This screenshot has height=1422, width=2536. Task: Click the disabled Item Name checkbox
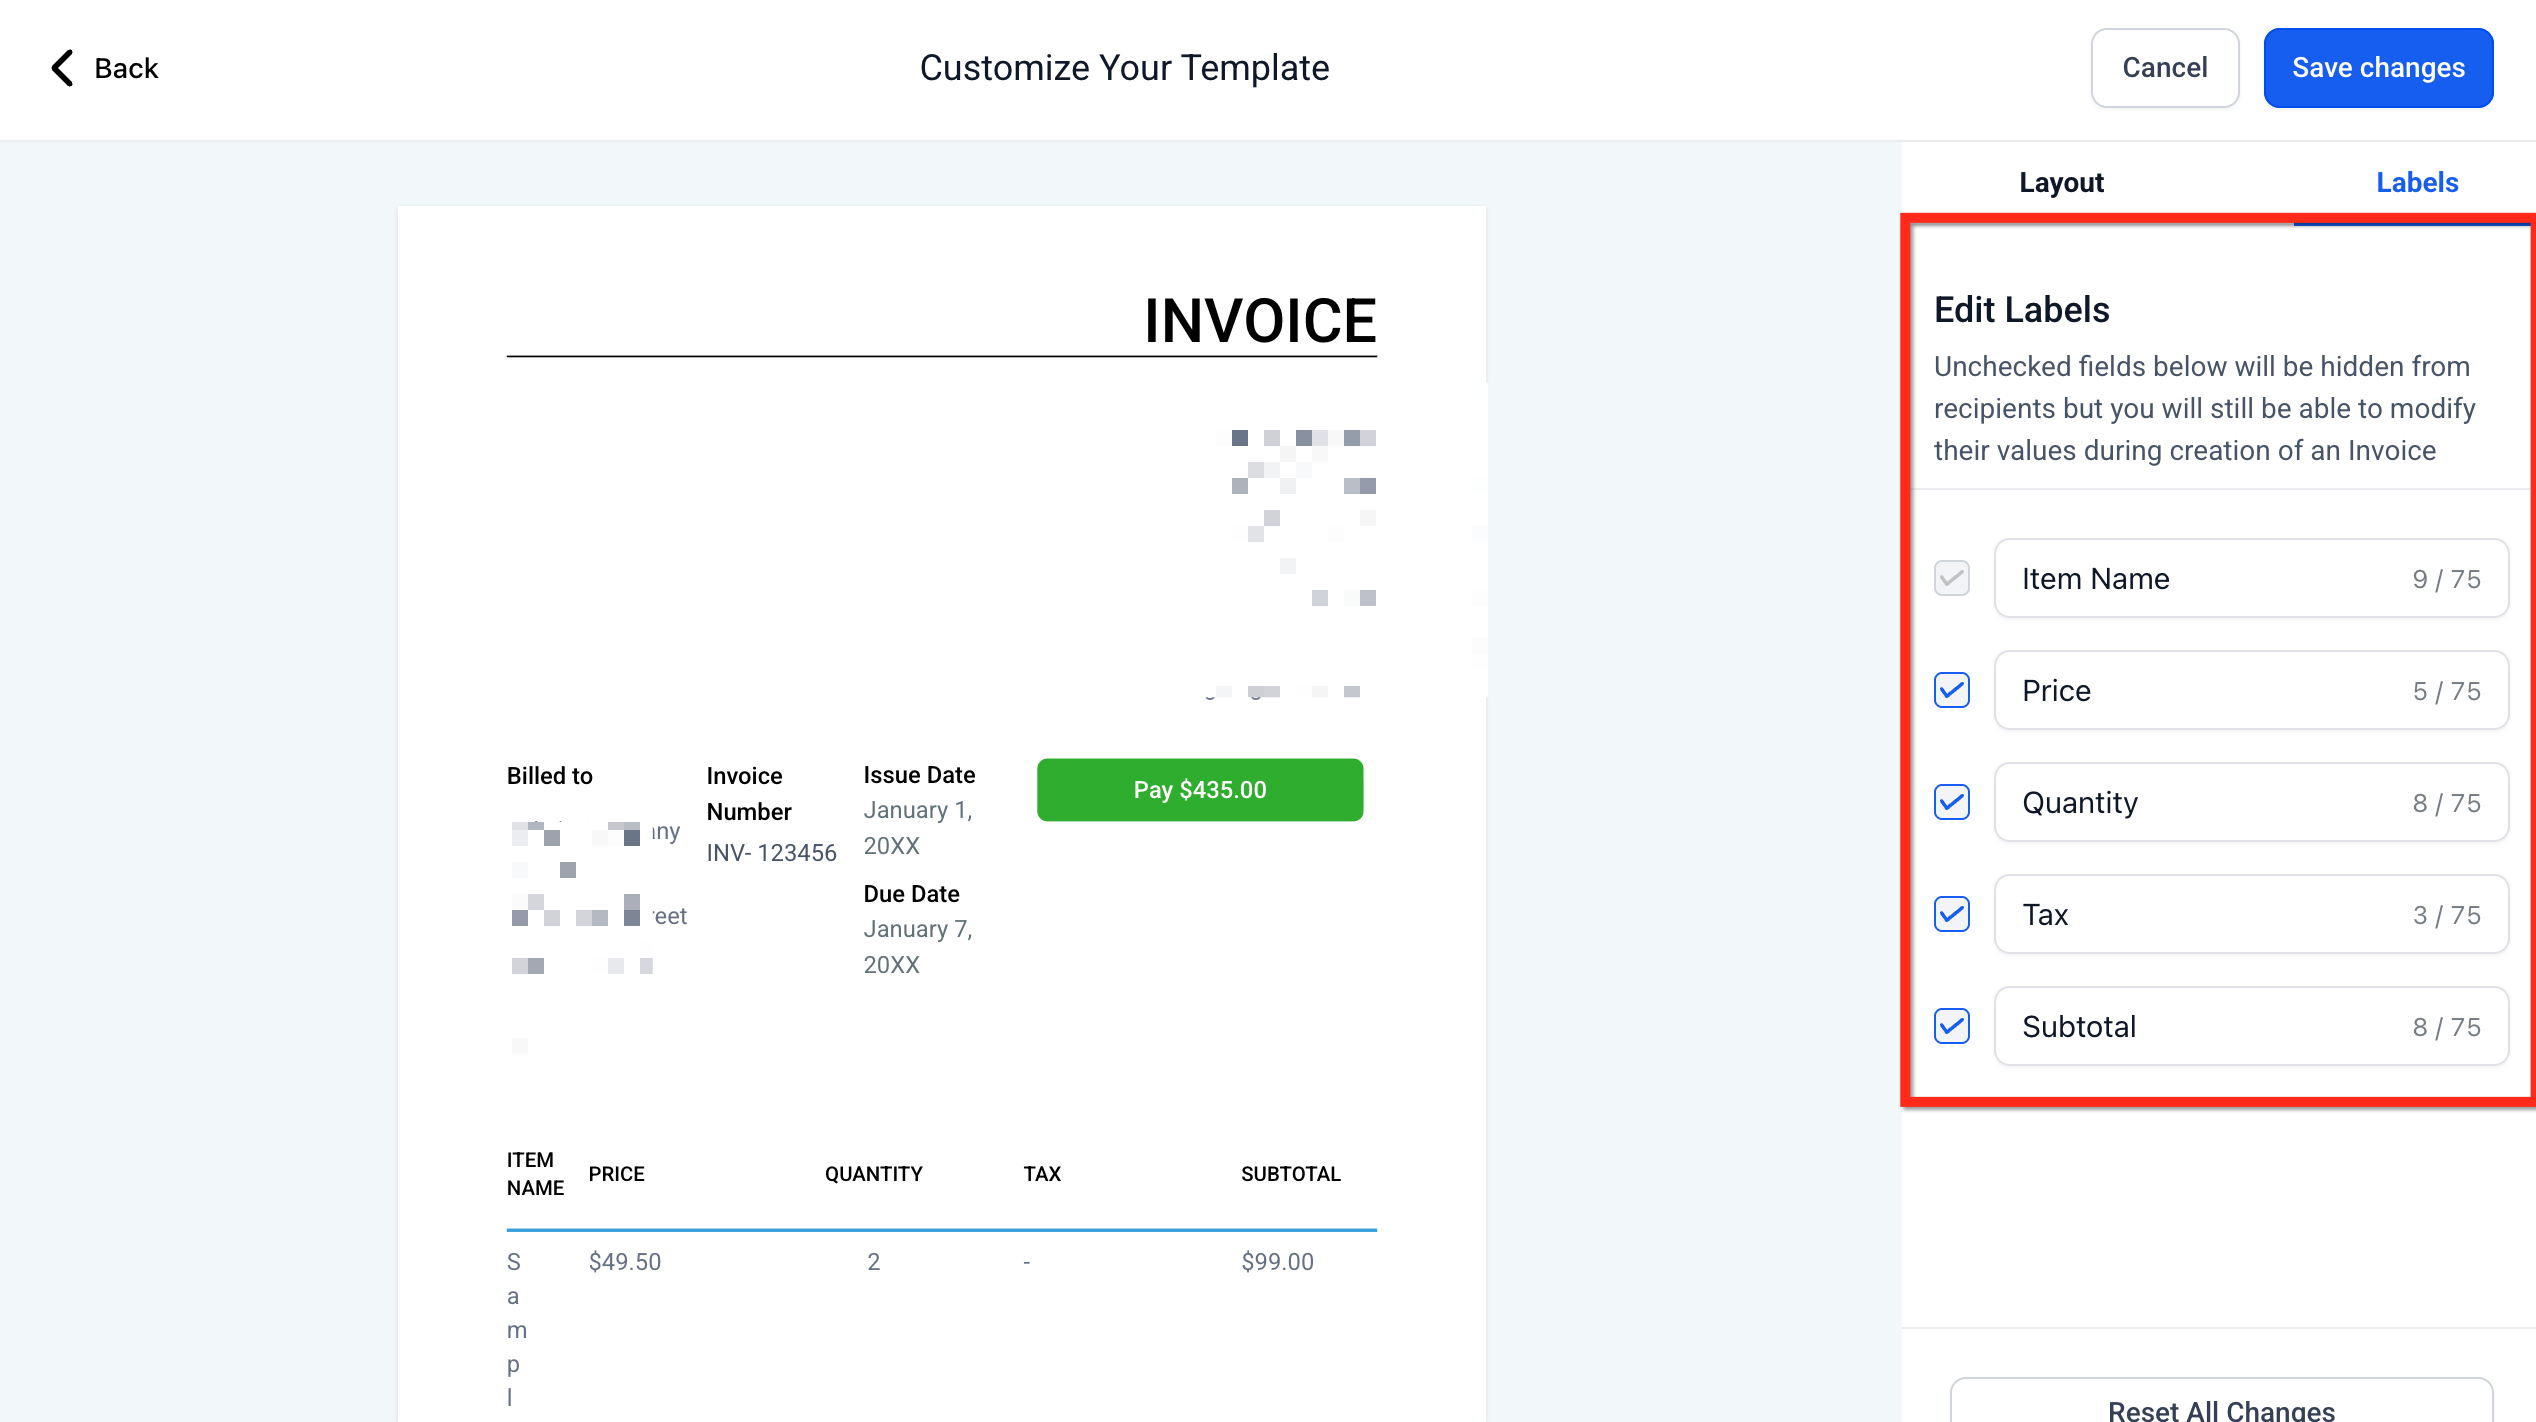tap(1951, 578)
